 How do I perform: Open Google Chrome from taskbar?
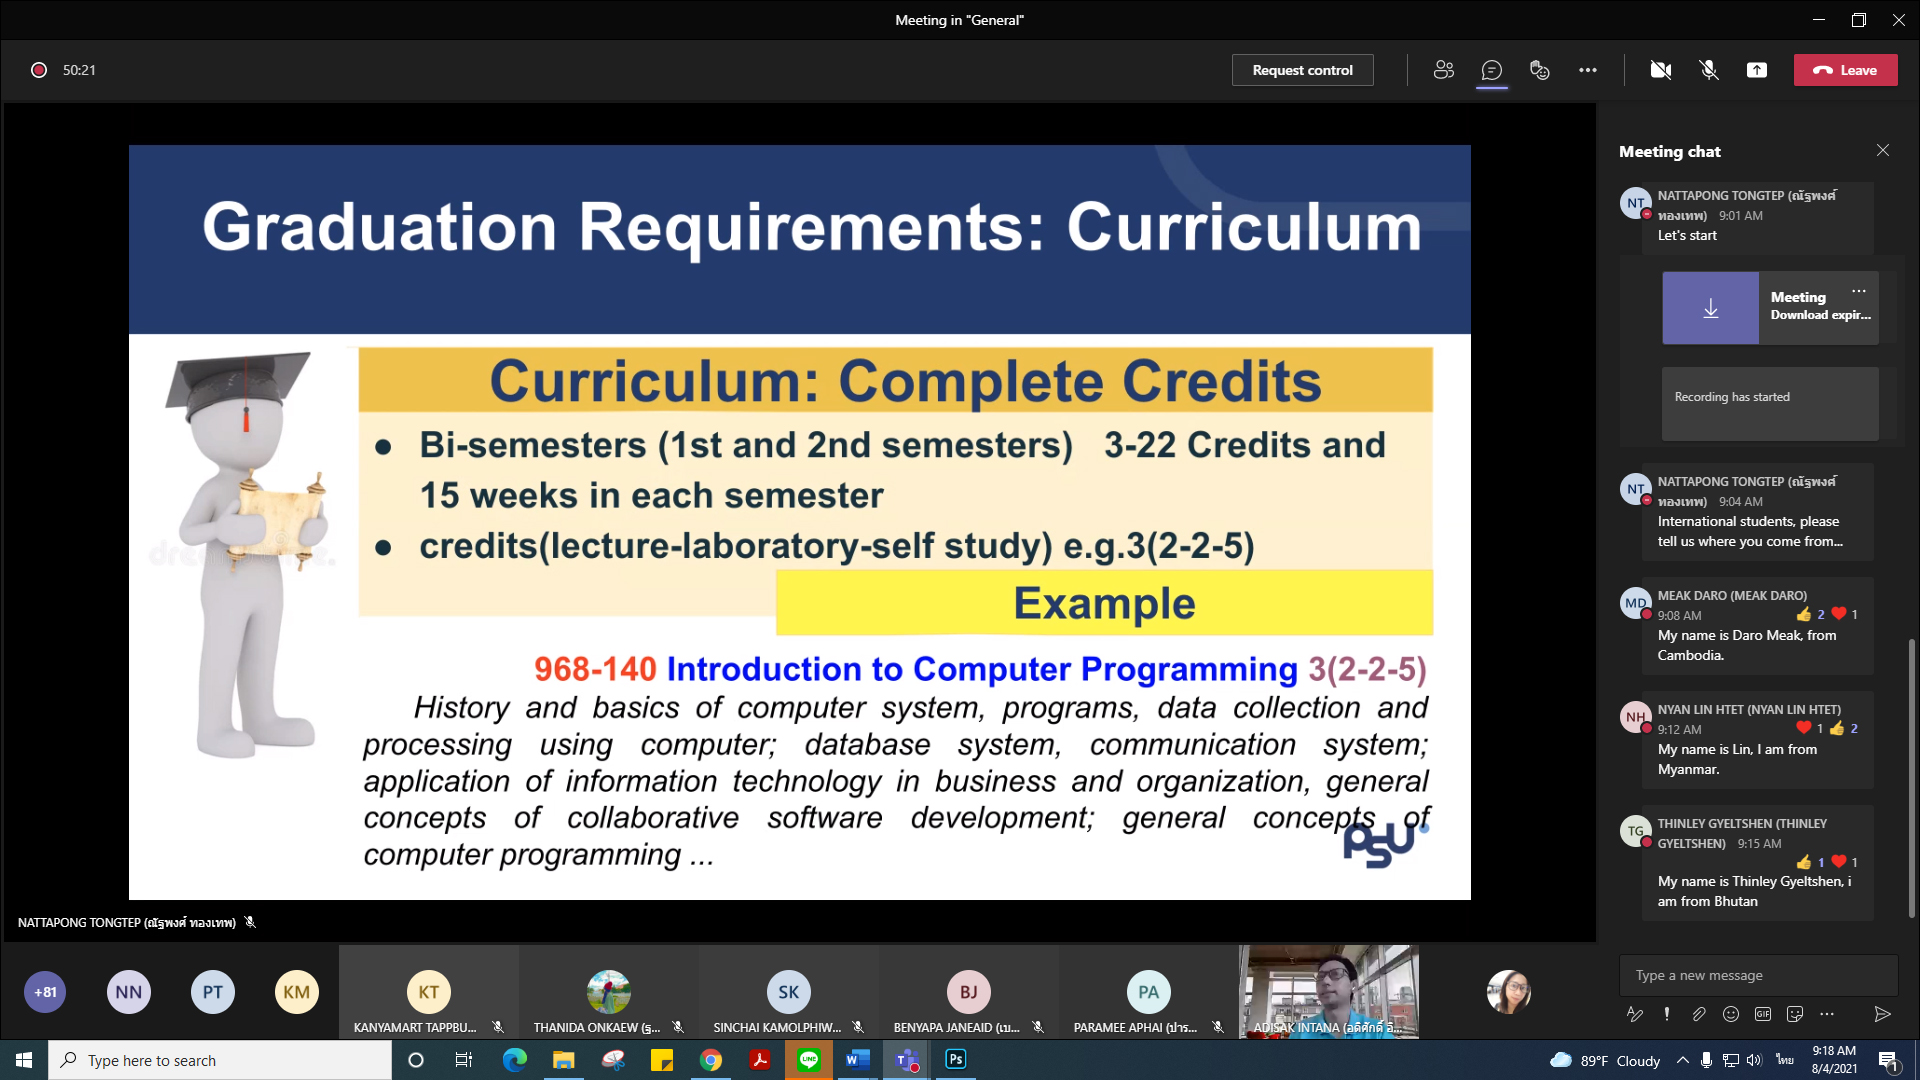click(711, 1060)
